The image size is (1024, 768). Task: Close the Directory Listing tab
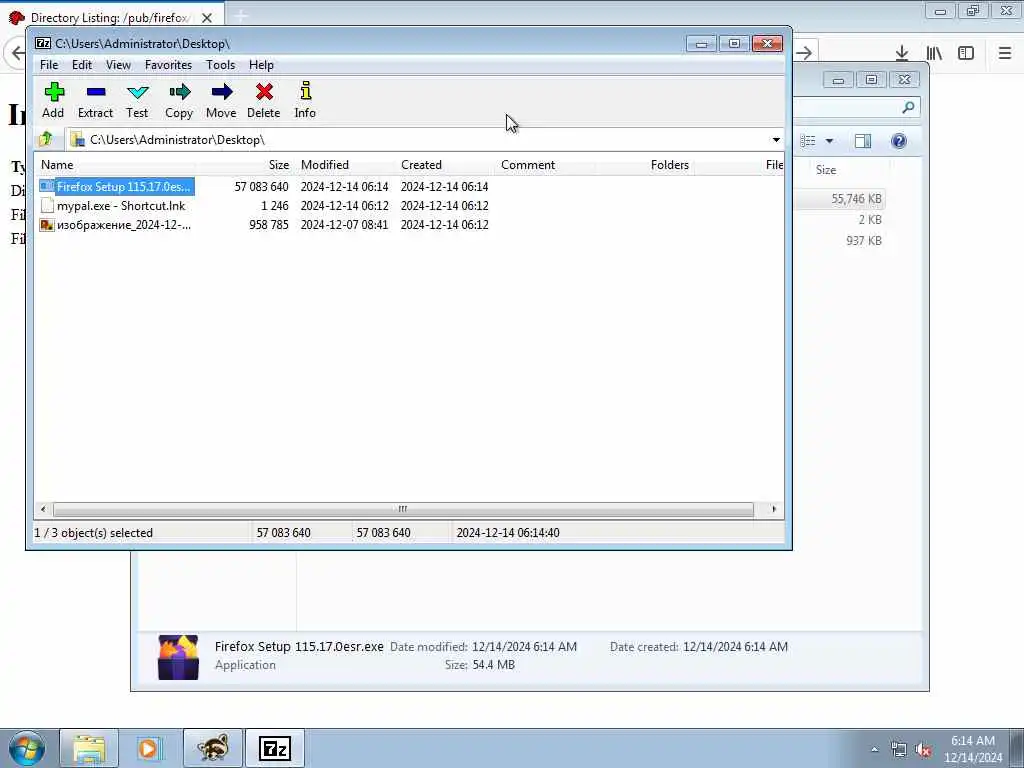(207, 18)
